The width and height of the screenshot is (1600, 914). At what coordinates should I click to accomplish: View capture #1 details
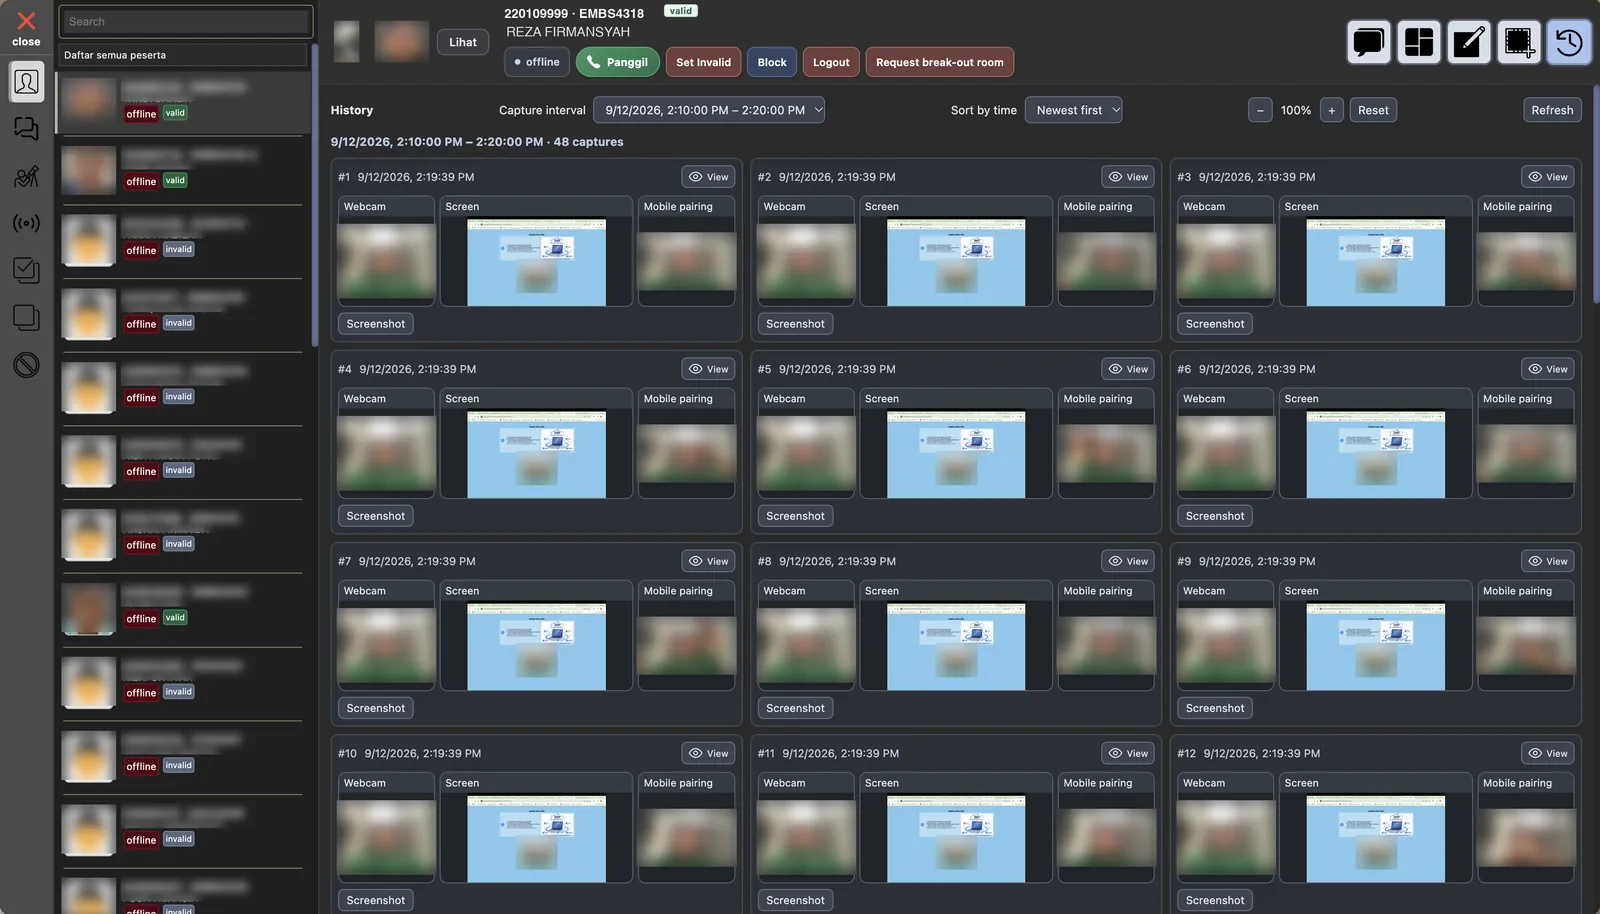tap(708, 177)
